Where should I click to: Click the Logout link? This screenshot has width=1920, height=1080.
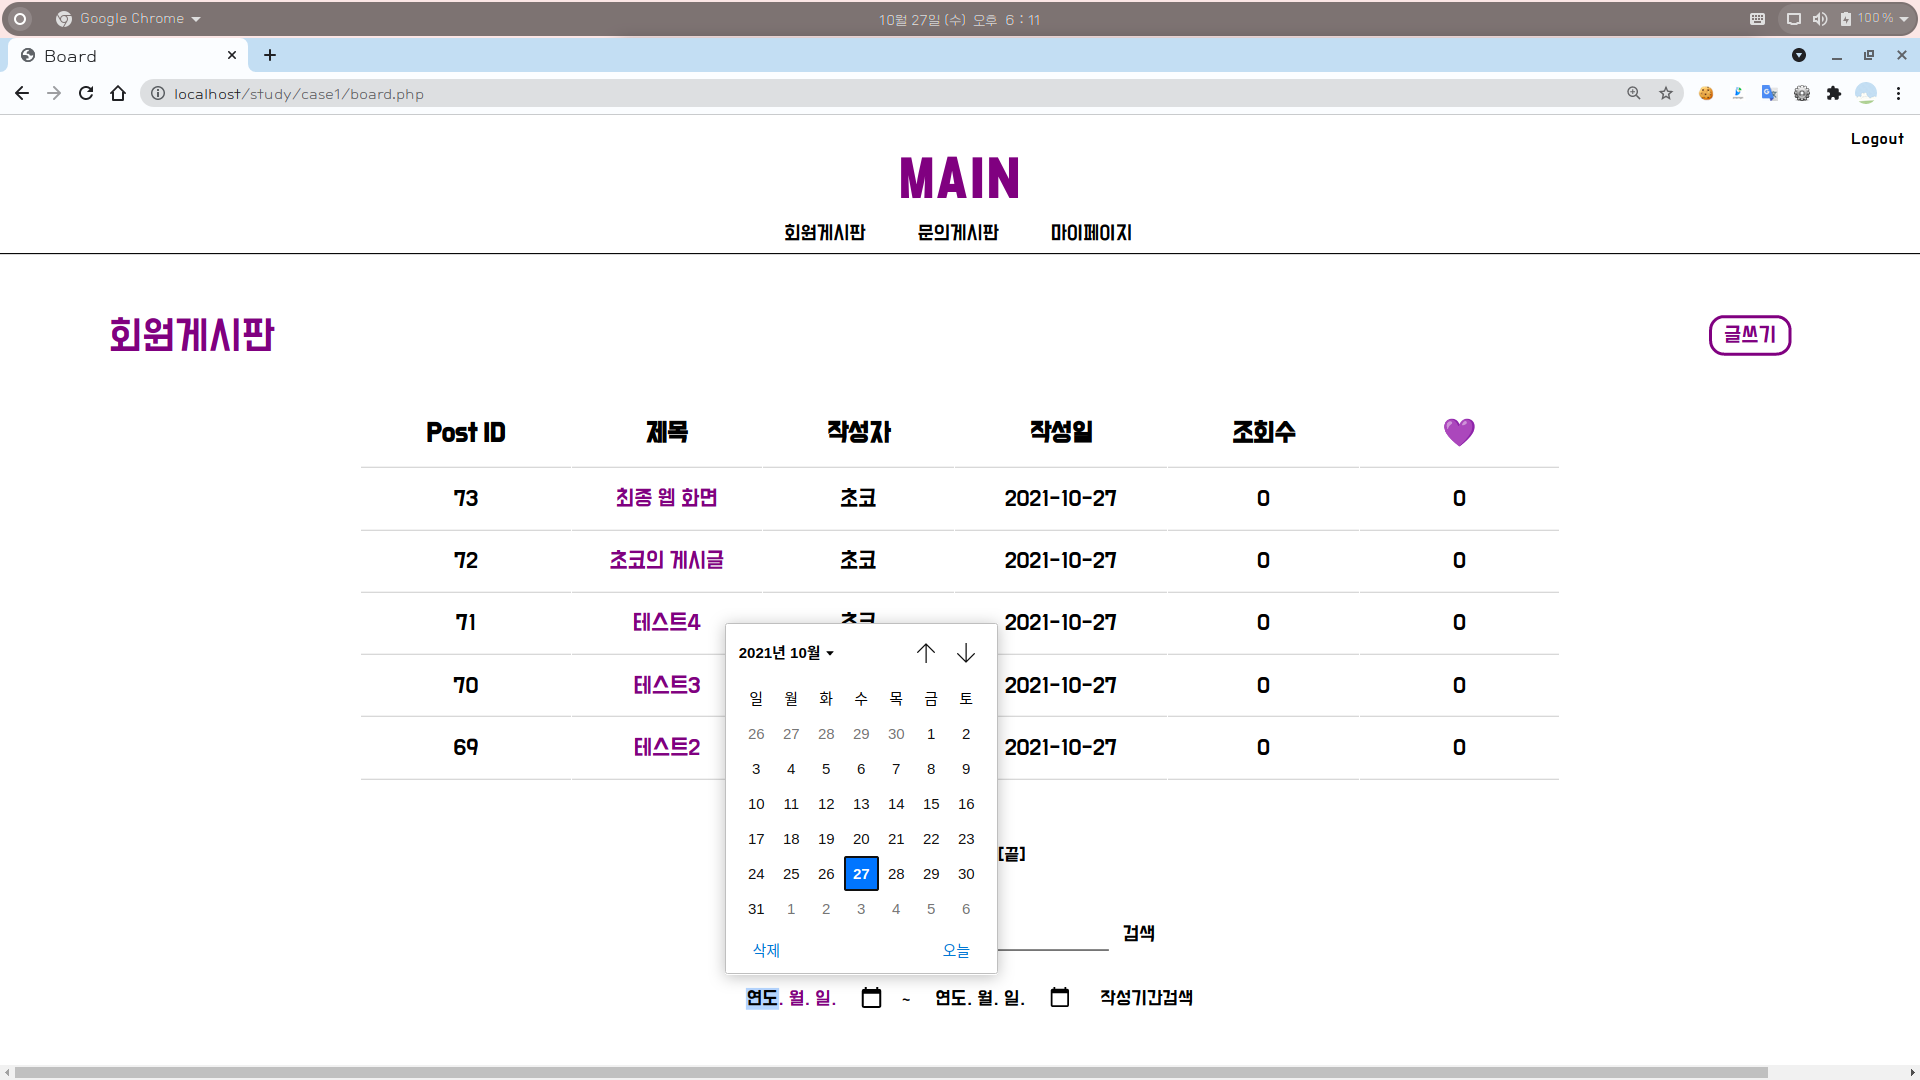(1877, 139)
